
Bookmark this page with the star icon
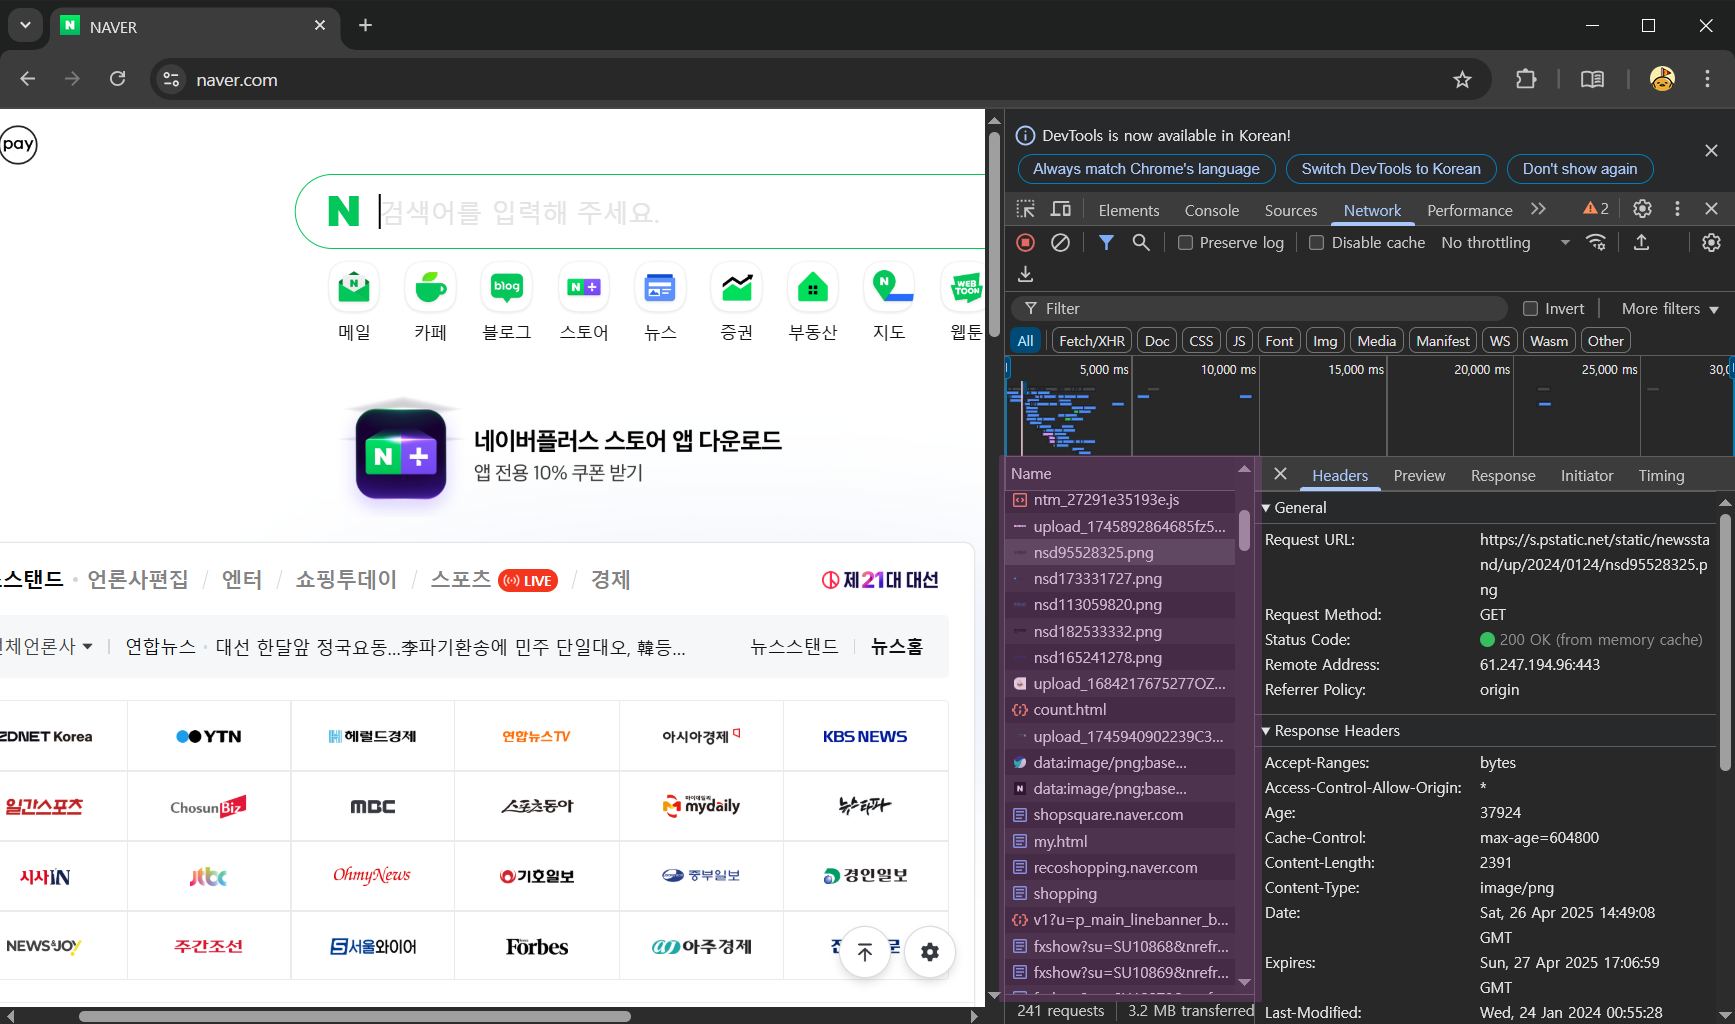tap(1462, 79)
